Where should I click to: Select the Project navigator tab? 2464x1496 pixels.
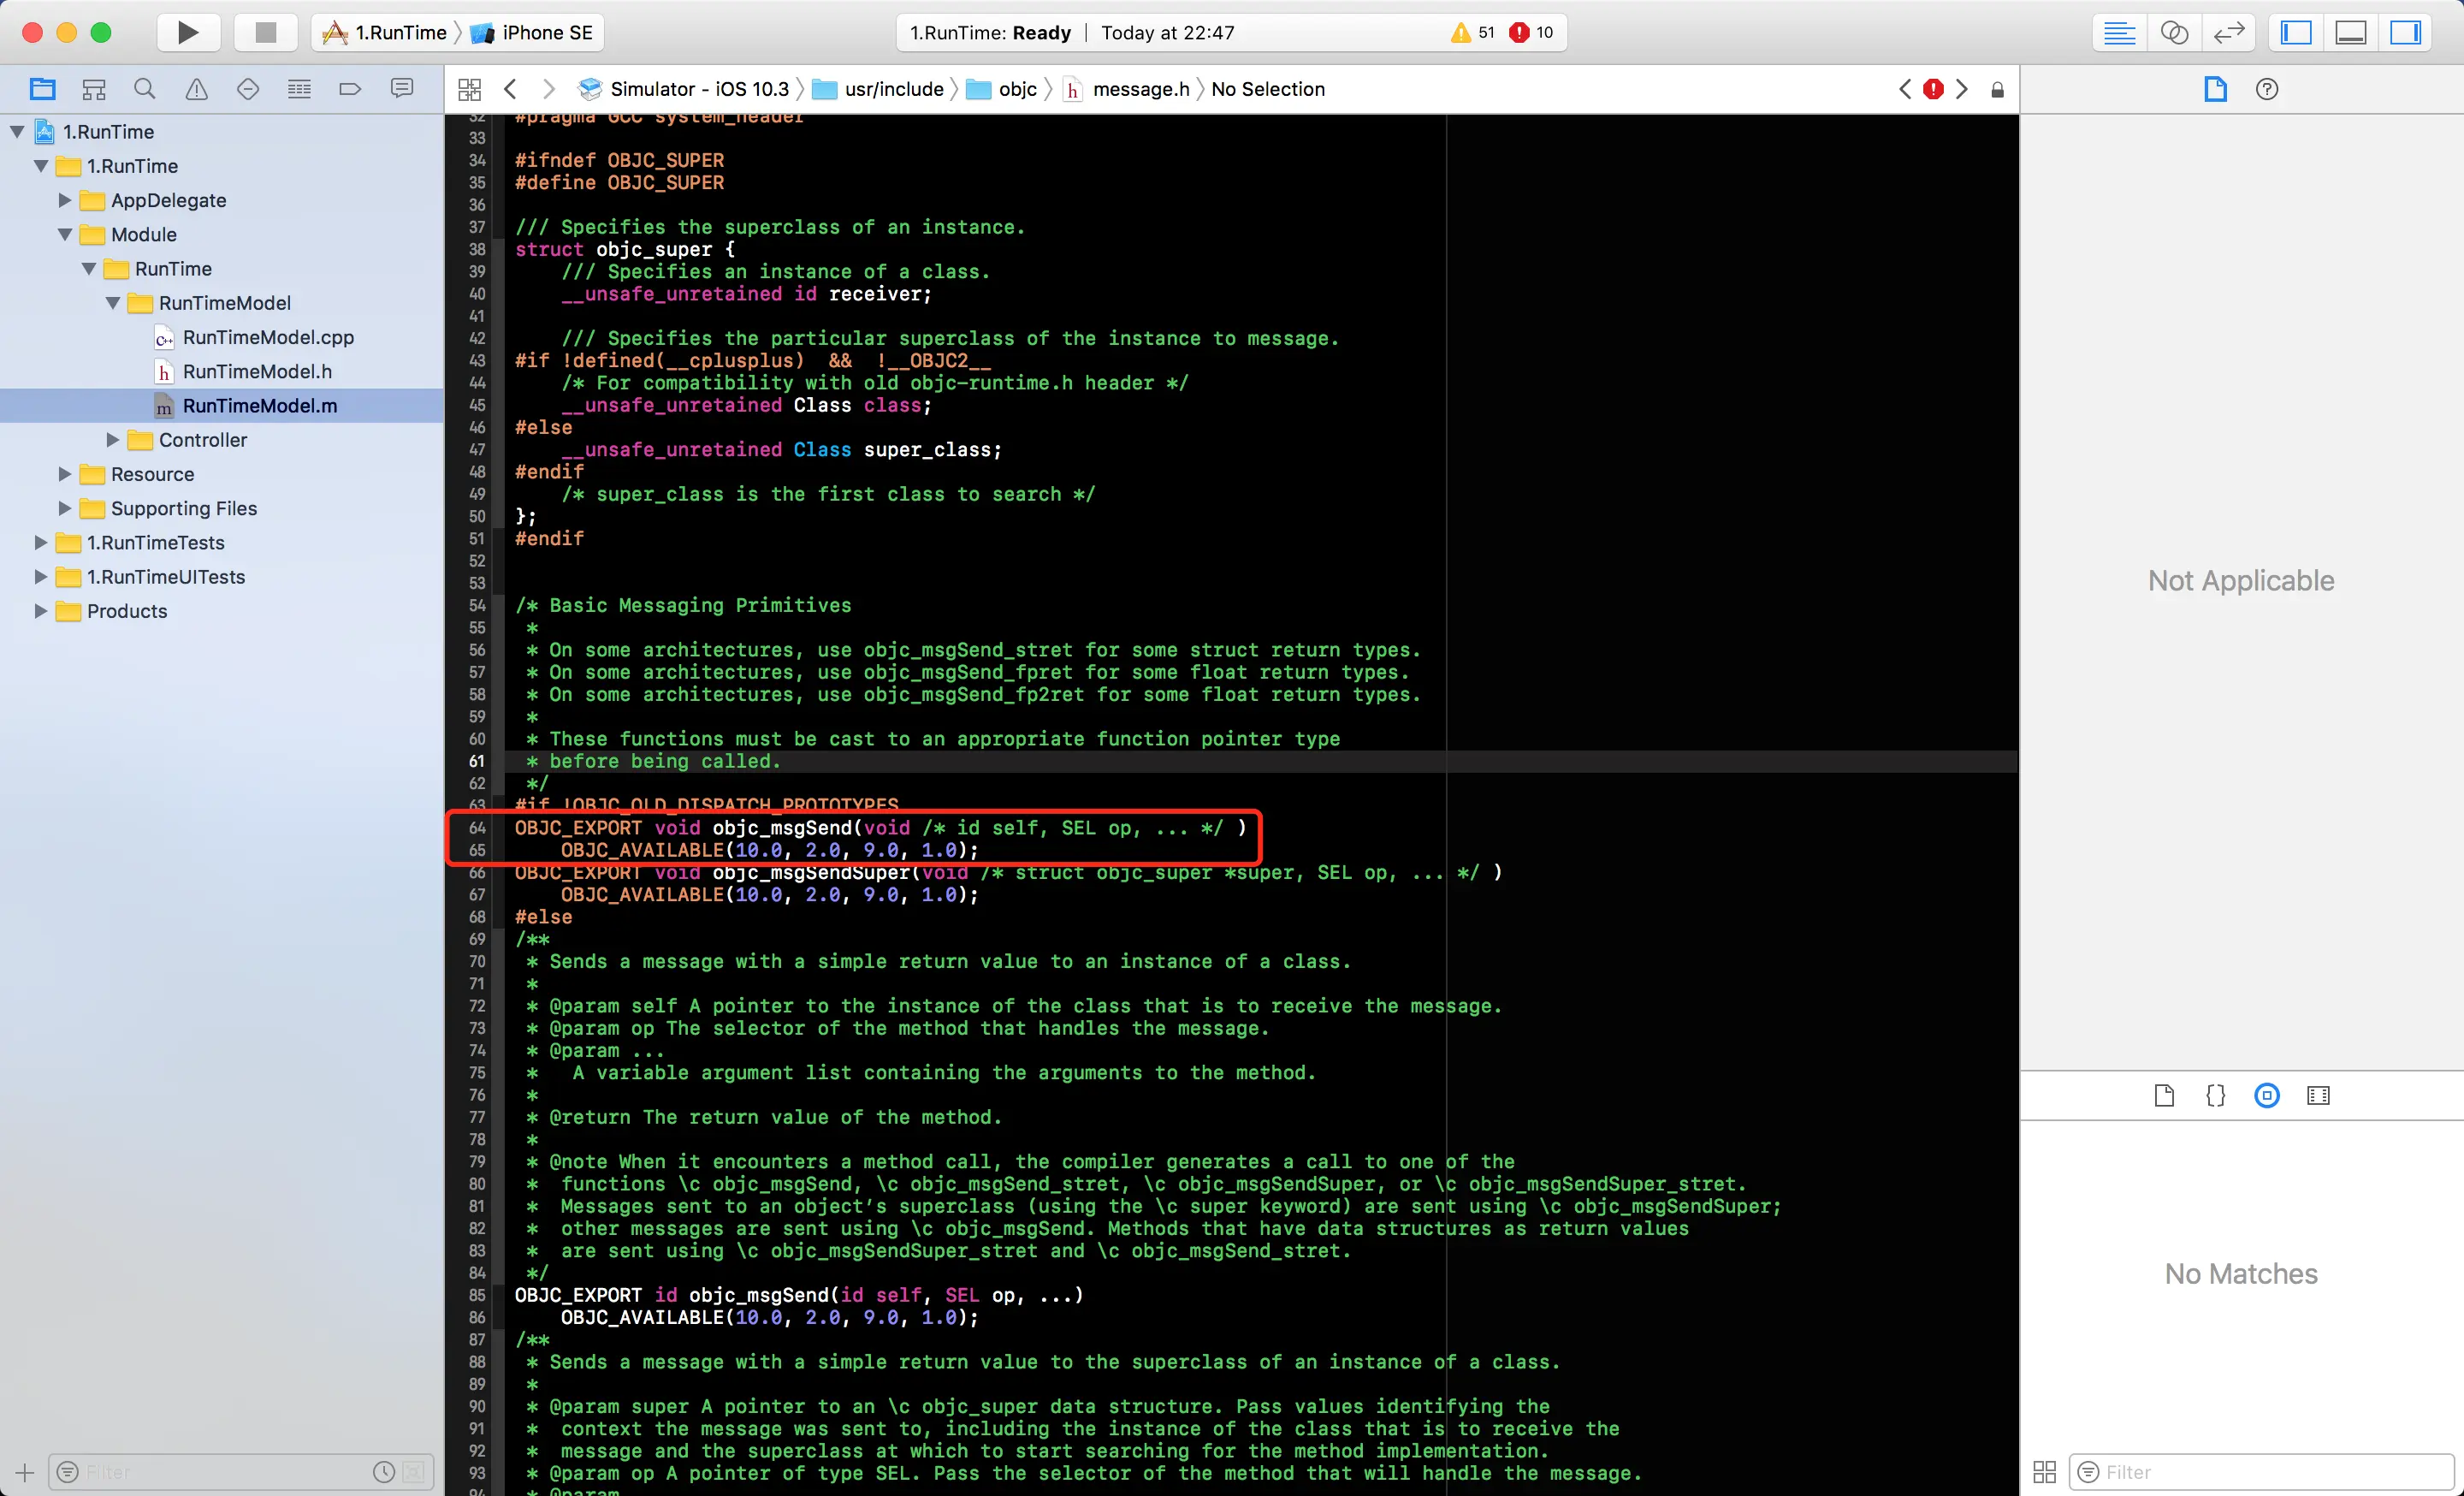pos(42,89)
